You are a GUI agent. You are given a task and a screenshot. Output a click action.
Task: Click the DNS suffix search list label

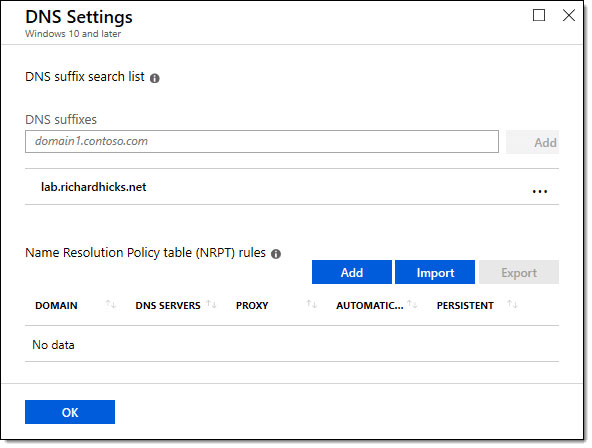pos(85,77)
